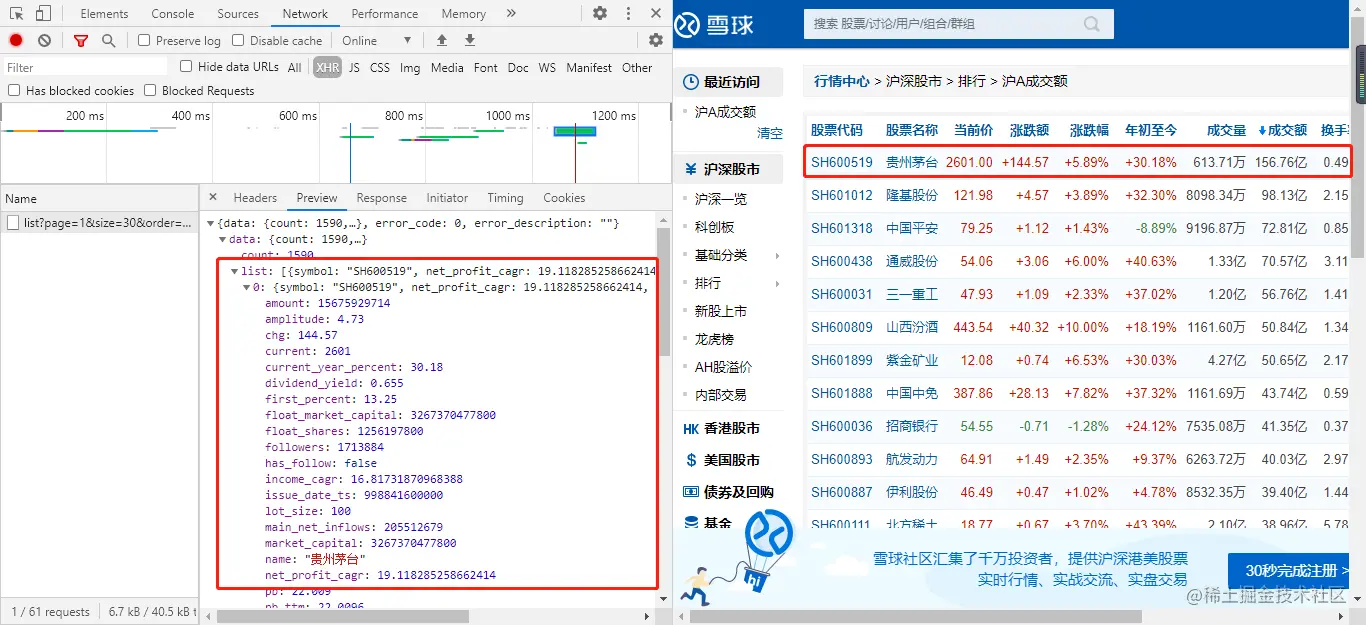Open the Response tab of the request
Screen dimensions: 1366x625
point(382,198)
